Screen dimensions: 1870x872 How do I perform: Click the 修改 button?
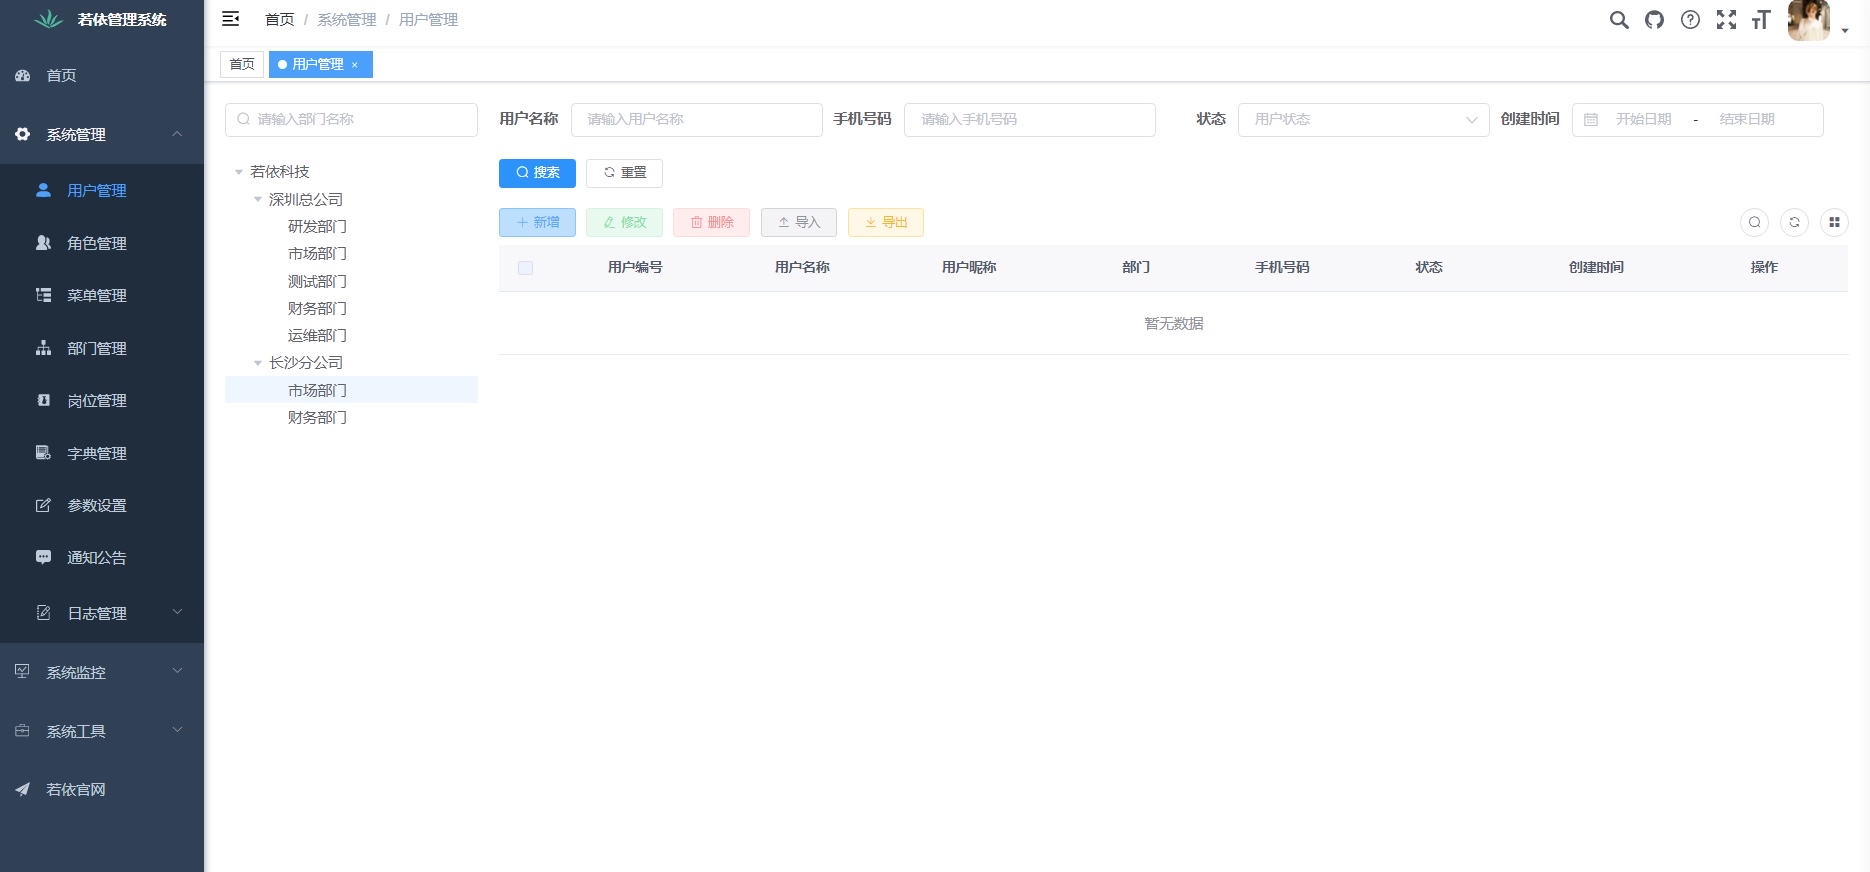tap(624, 222)
